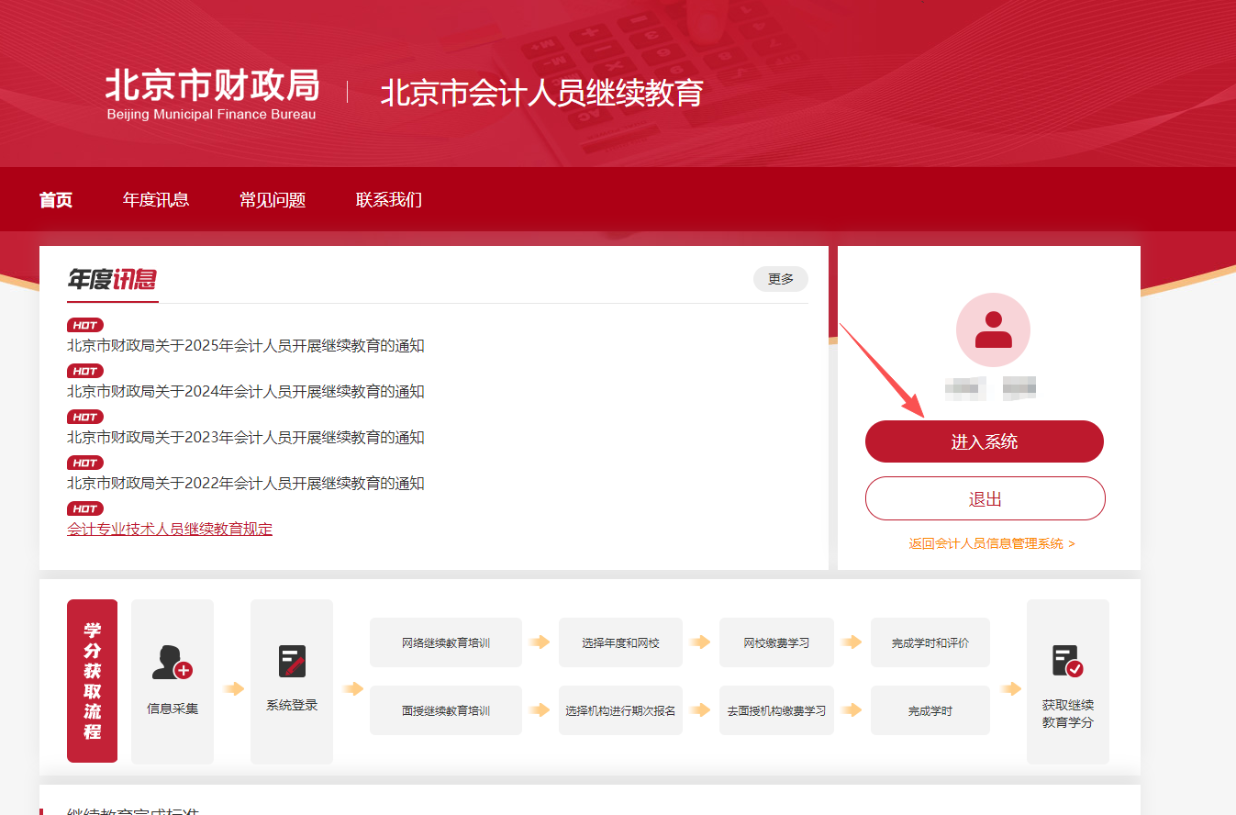1236x815 pixels.
Task: Click the 网络继续教育培训 flow box
Action: pyautogui.click(x=445, y=642)
